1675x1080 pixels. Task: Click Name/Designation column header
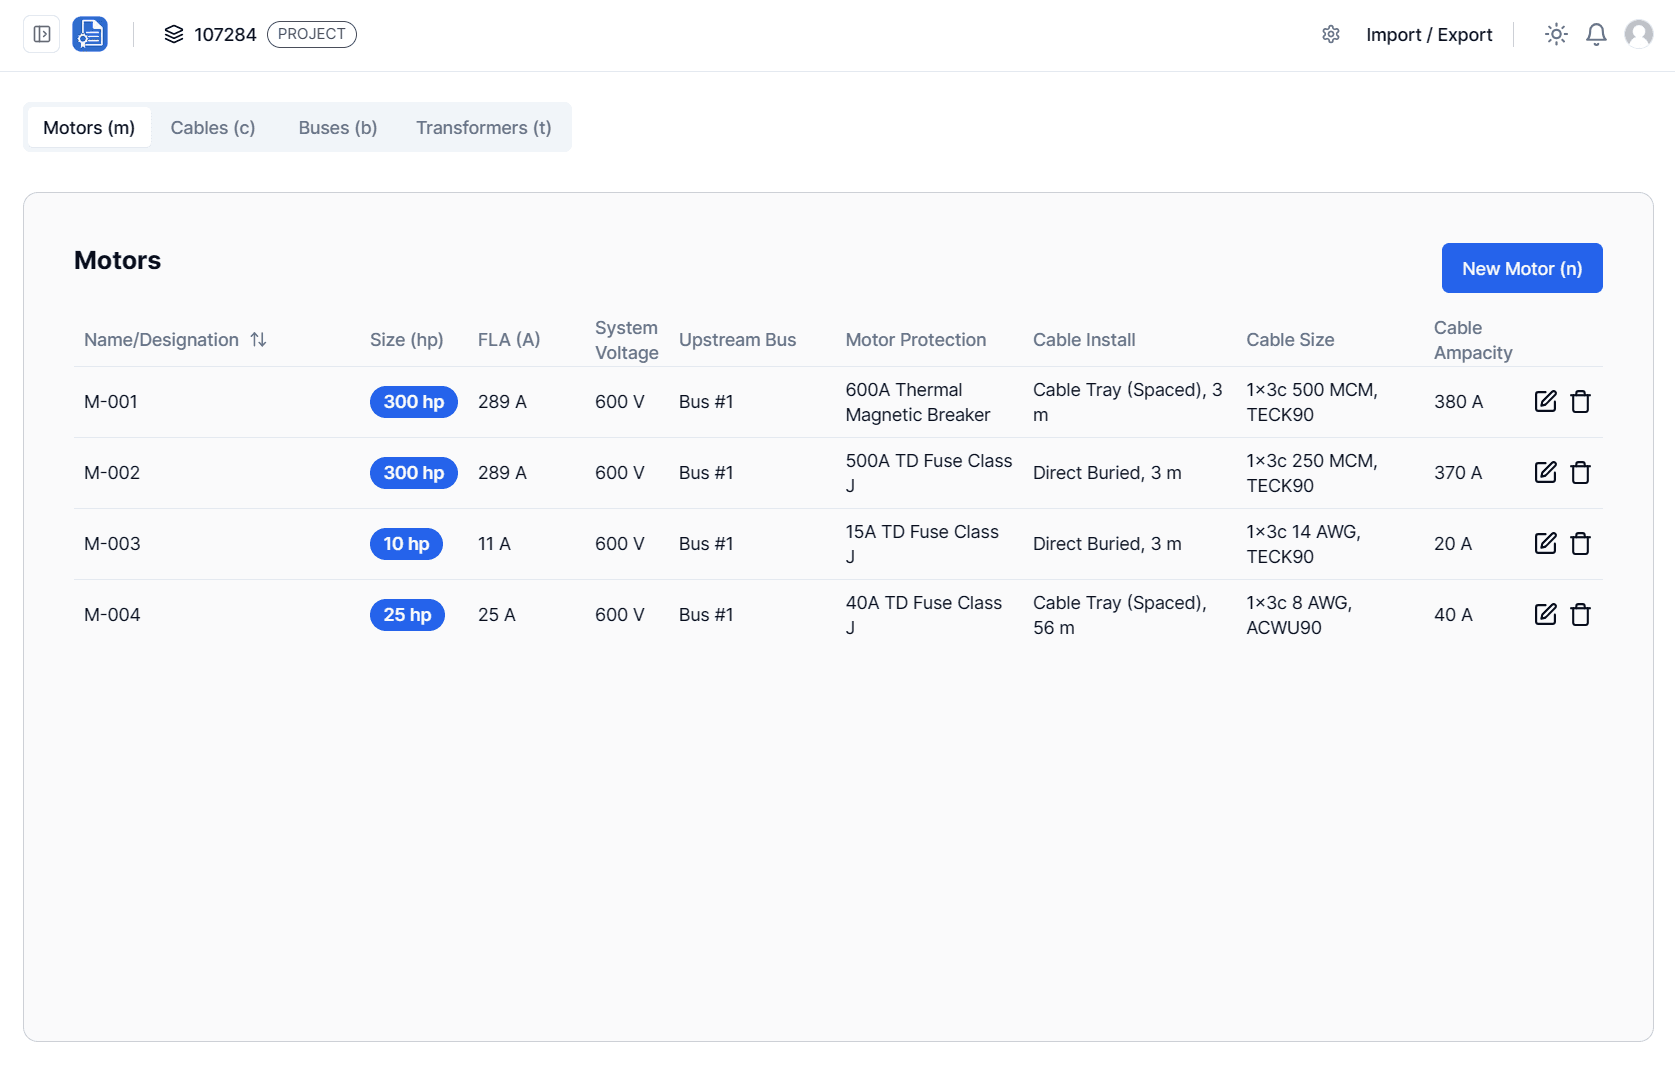161,340
